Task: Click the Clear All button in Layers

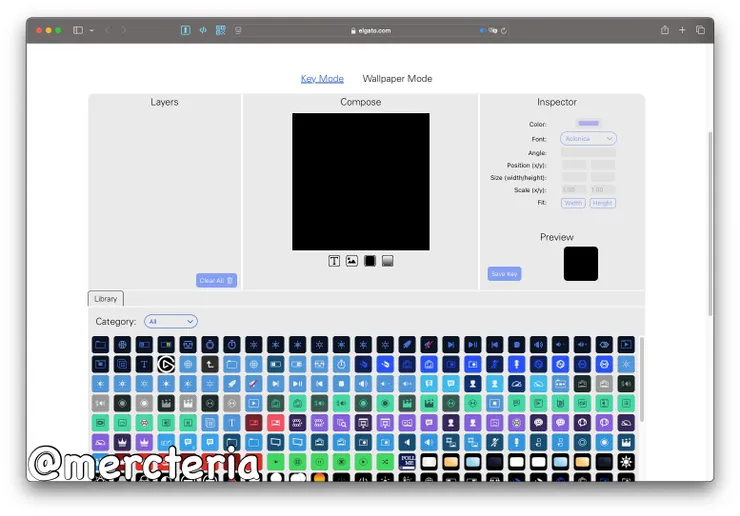Action: pos(216,280)
